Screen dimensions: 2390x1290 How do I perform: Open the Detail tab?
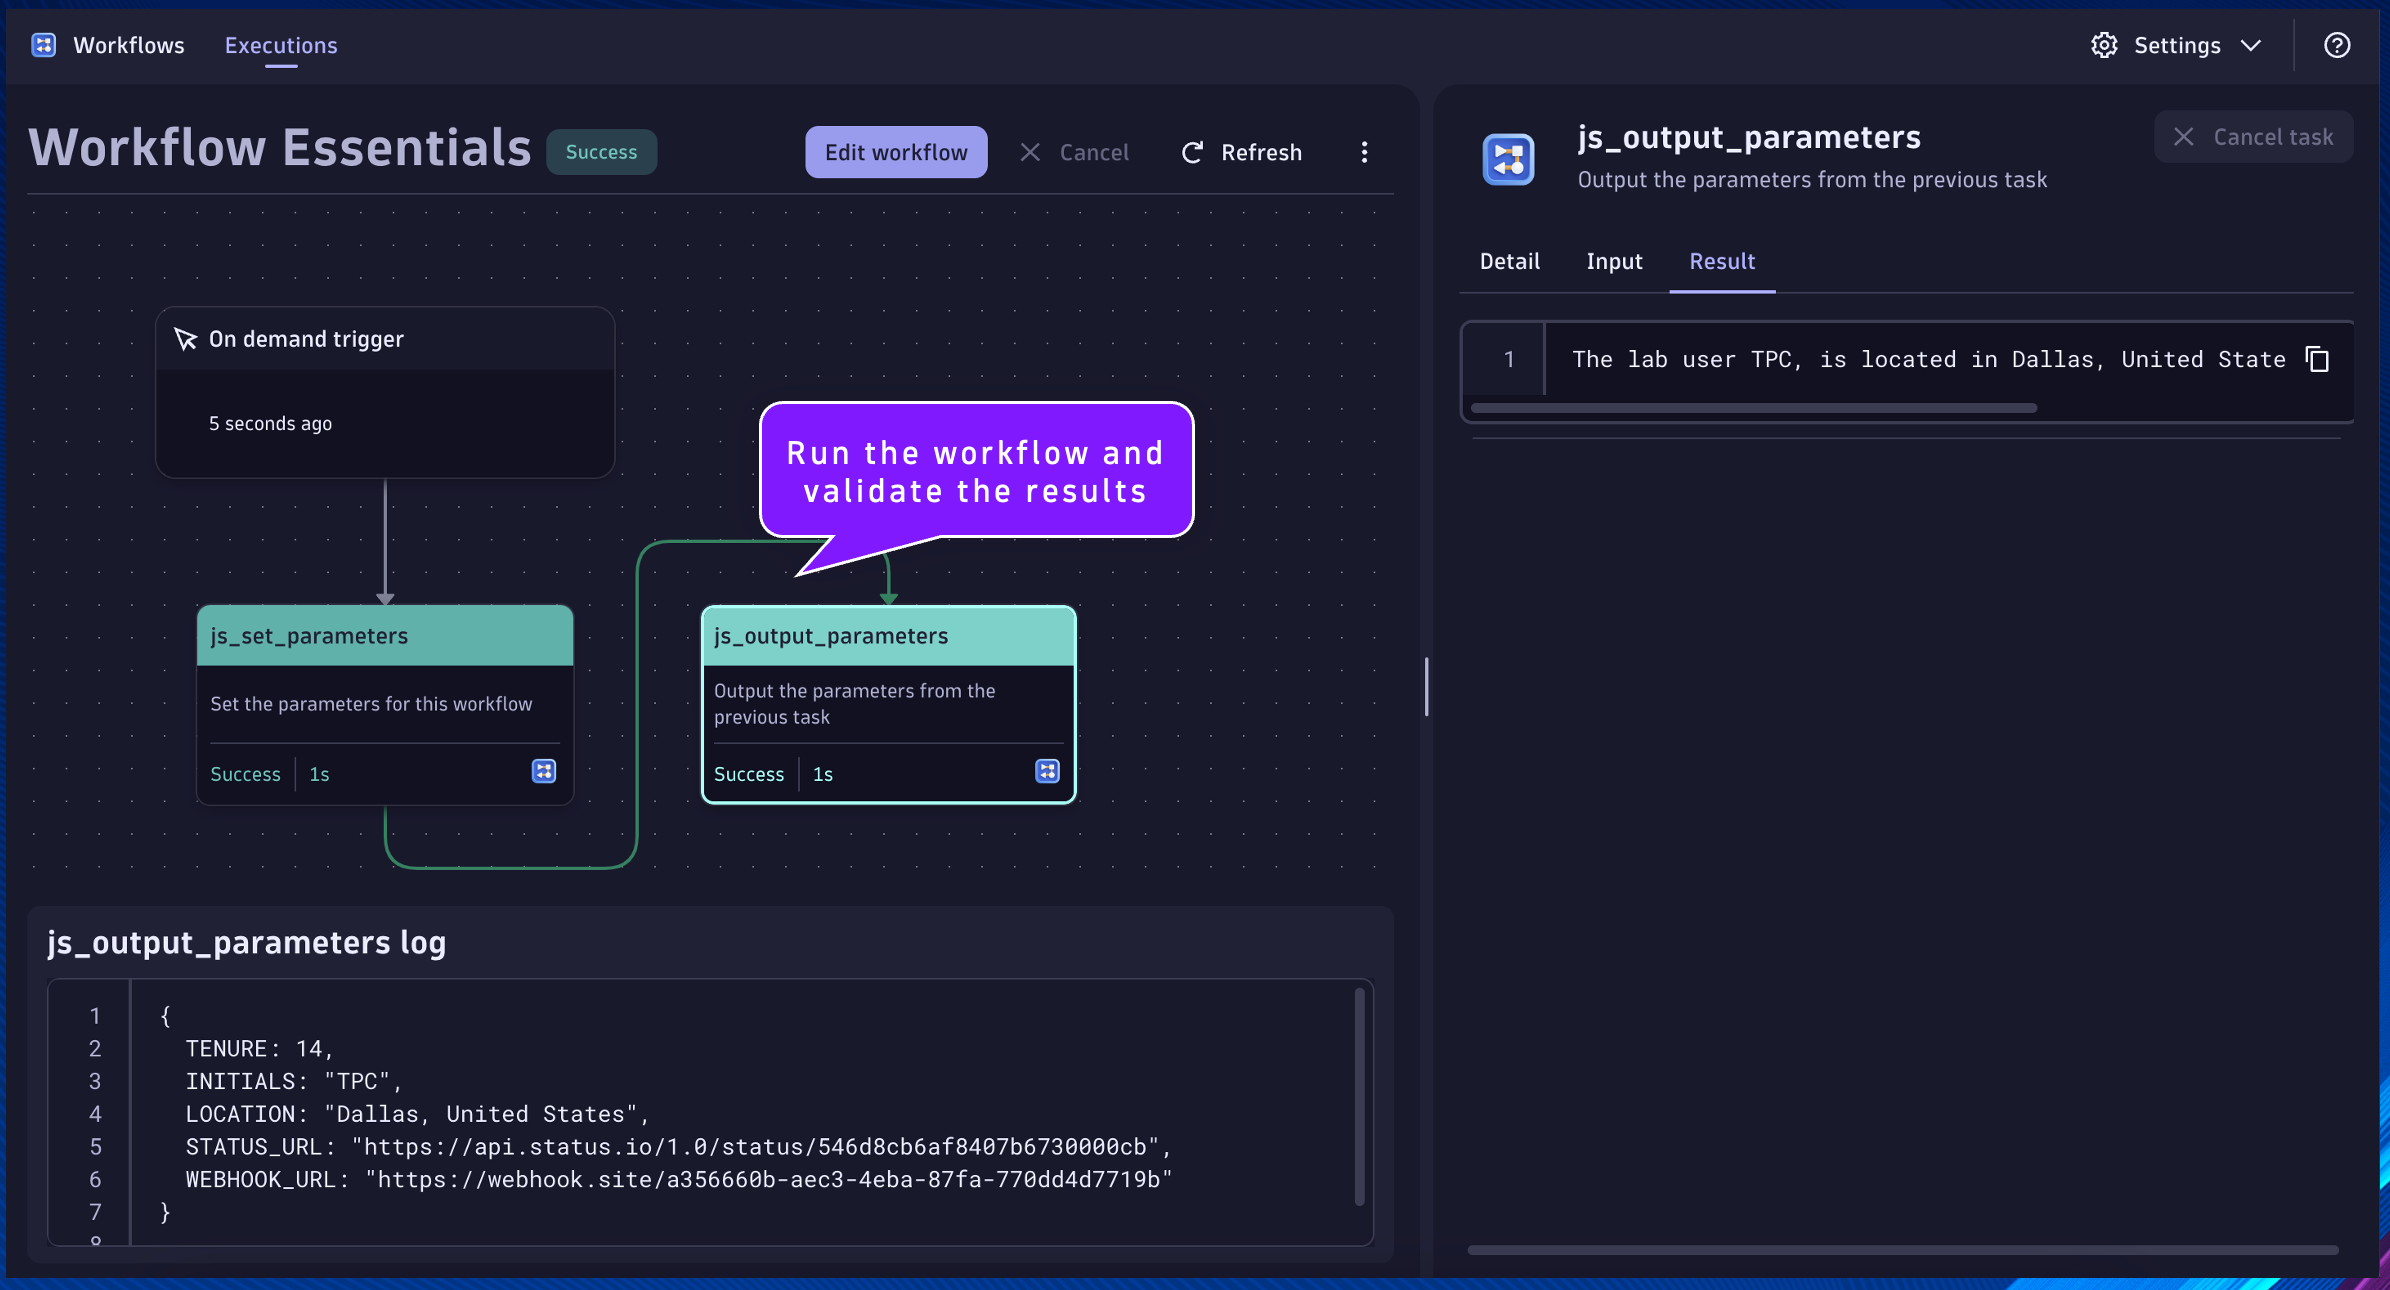coord(1509,261)
